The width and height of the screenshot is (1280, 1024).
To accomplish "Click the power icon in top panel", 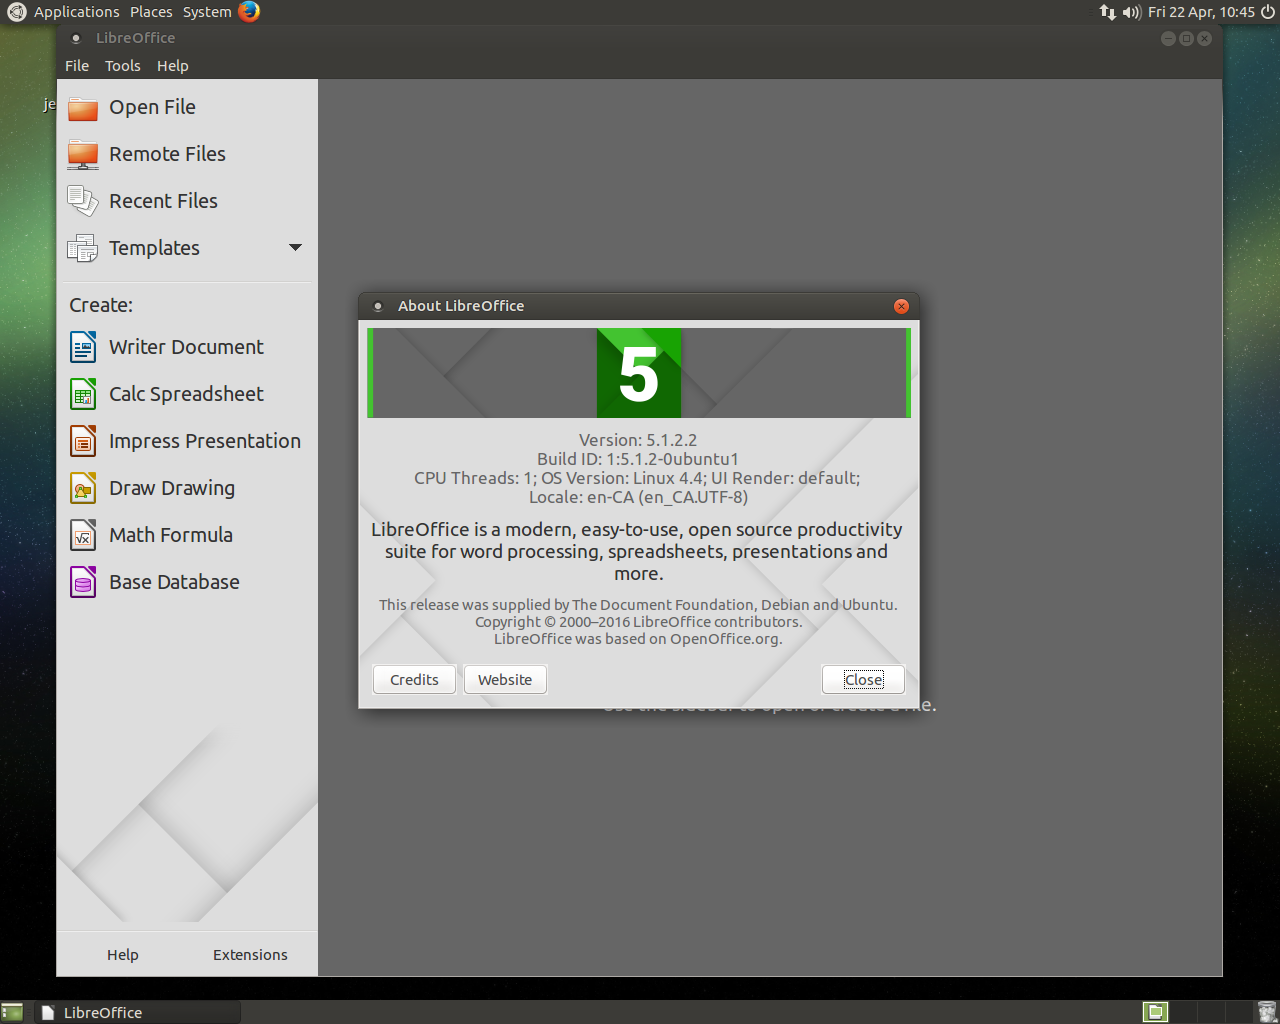I will (x=1268, y=12).
